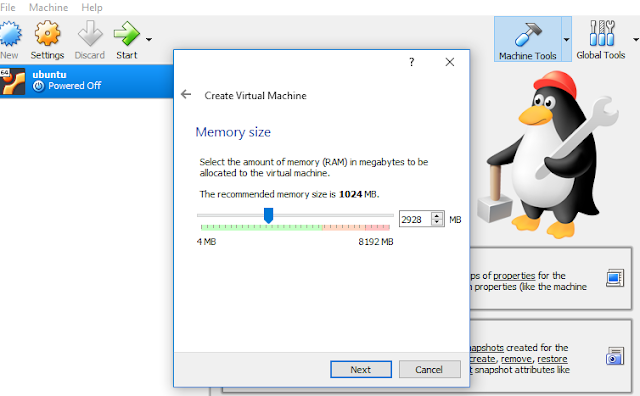Click the ubuntu VM OS icon
The height and width of the screenshot is (396, 640).
pyautogui.click(x=13, y=81)
